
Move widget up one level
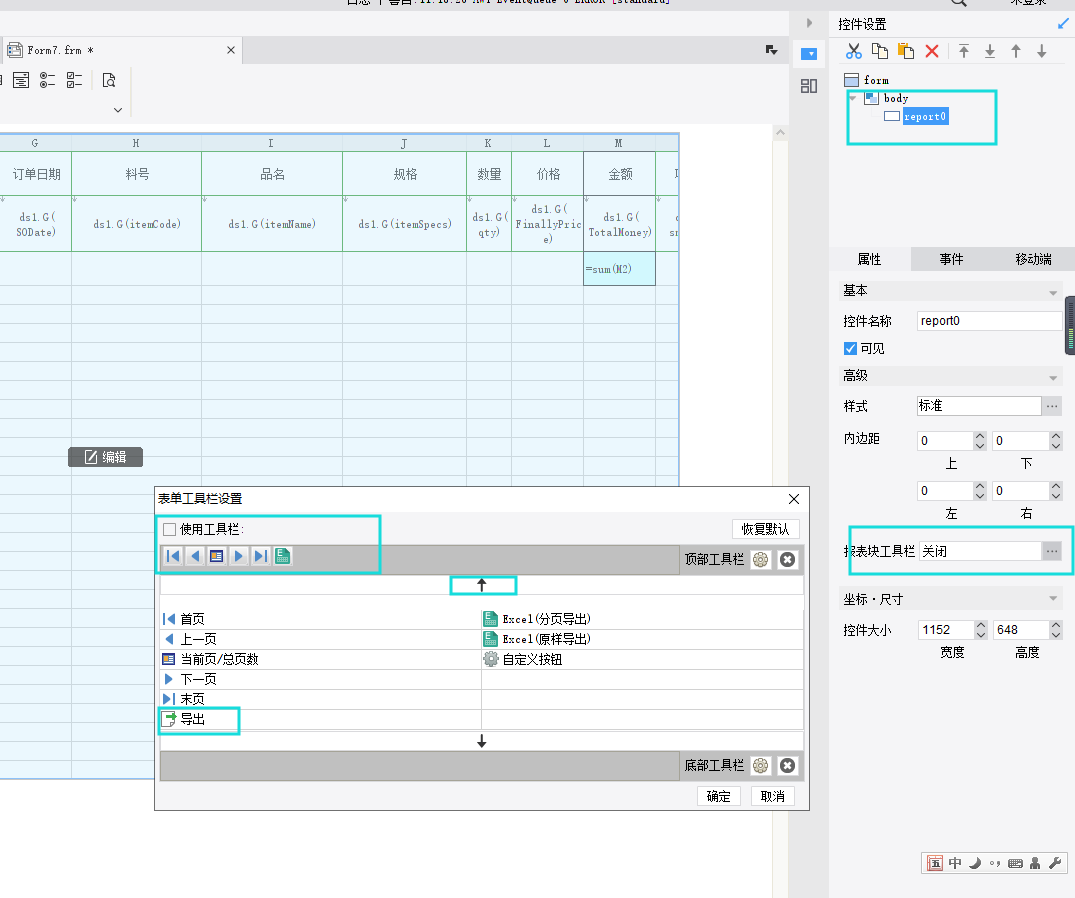click(x=1016, y=51)
